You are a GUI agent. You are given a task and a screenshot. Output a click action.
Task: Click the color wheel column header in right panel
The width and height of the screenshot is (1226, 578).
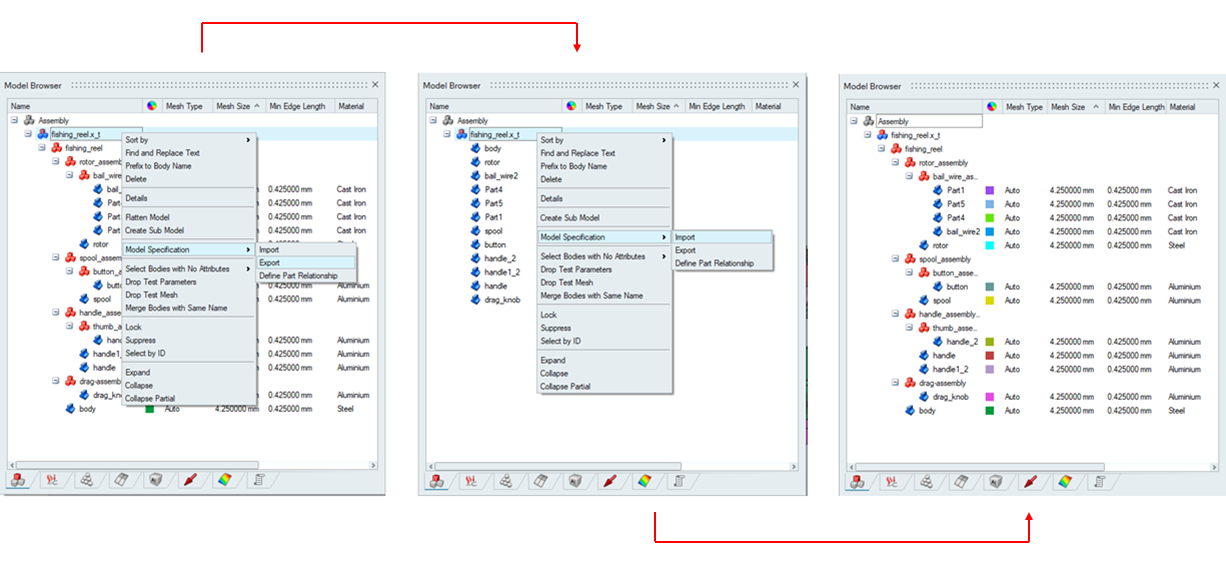click(x=991, y=107)
